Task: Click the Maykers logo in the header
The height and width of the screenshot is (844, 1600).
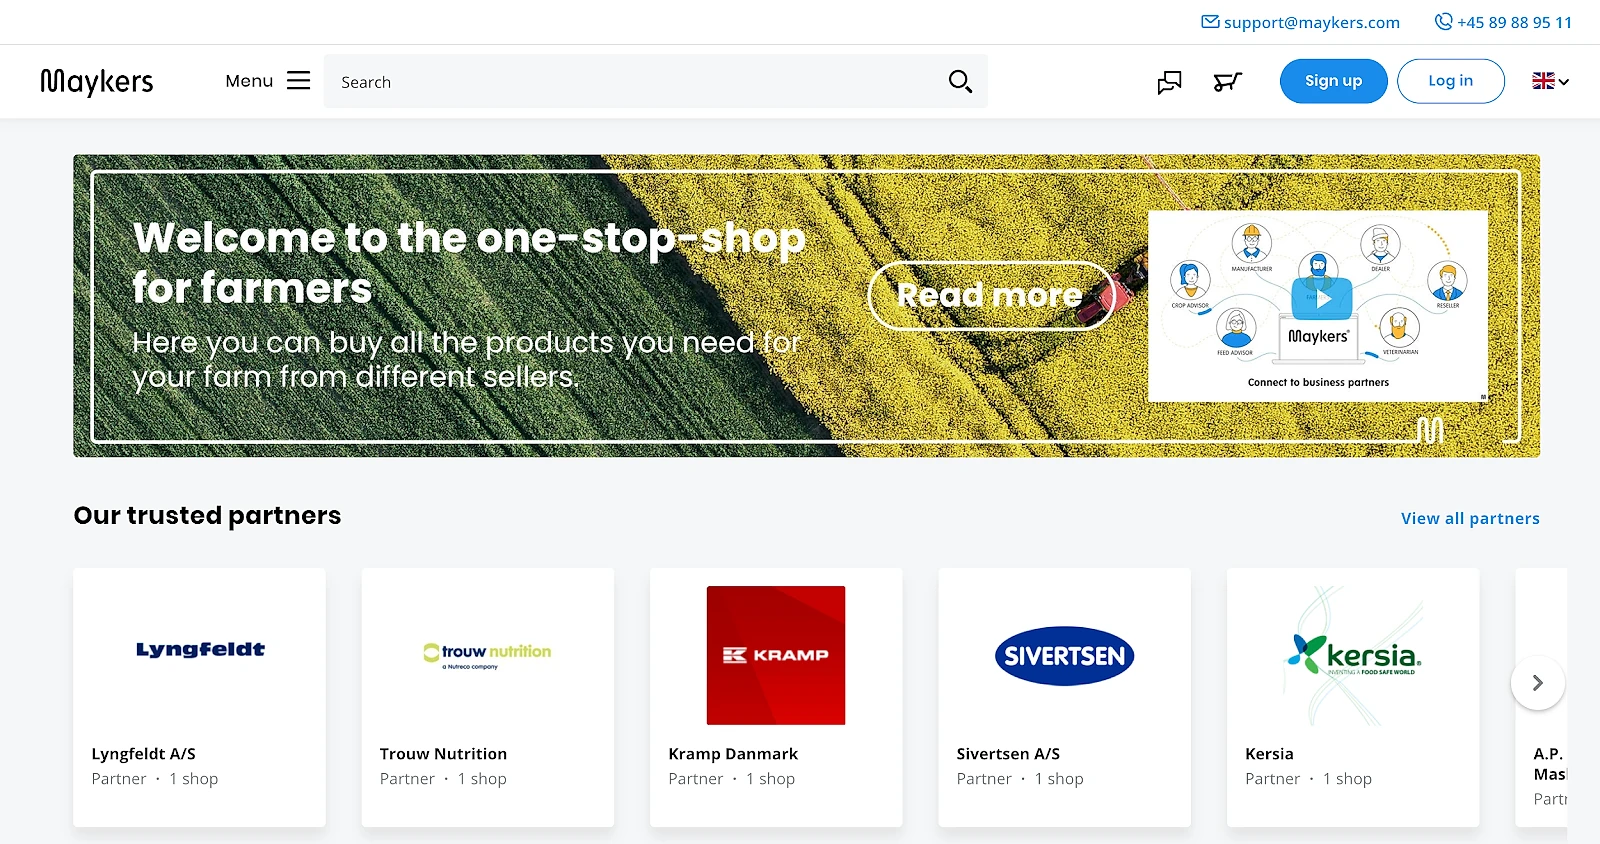Action: 97,81
